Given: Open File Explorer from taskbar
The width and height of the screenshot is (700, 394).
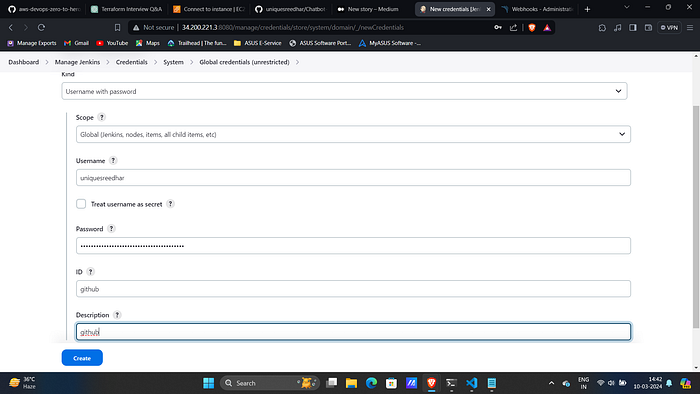Looking at the screenshot, I should point(351,383).
